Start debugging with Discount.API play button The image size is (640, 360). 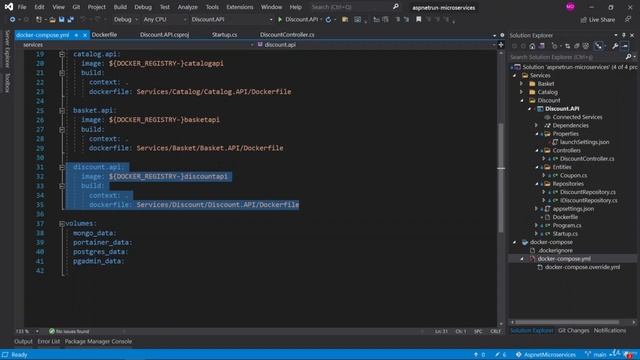pos(300,19)
